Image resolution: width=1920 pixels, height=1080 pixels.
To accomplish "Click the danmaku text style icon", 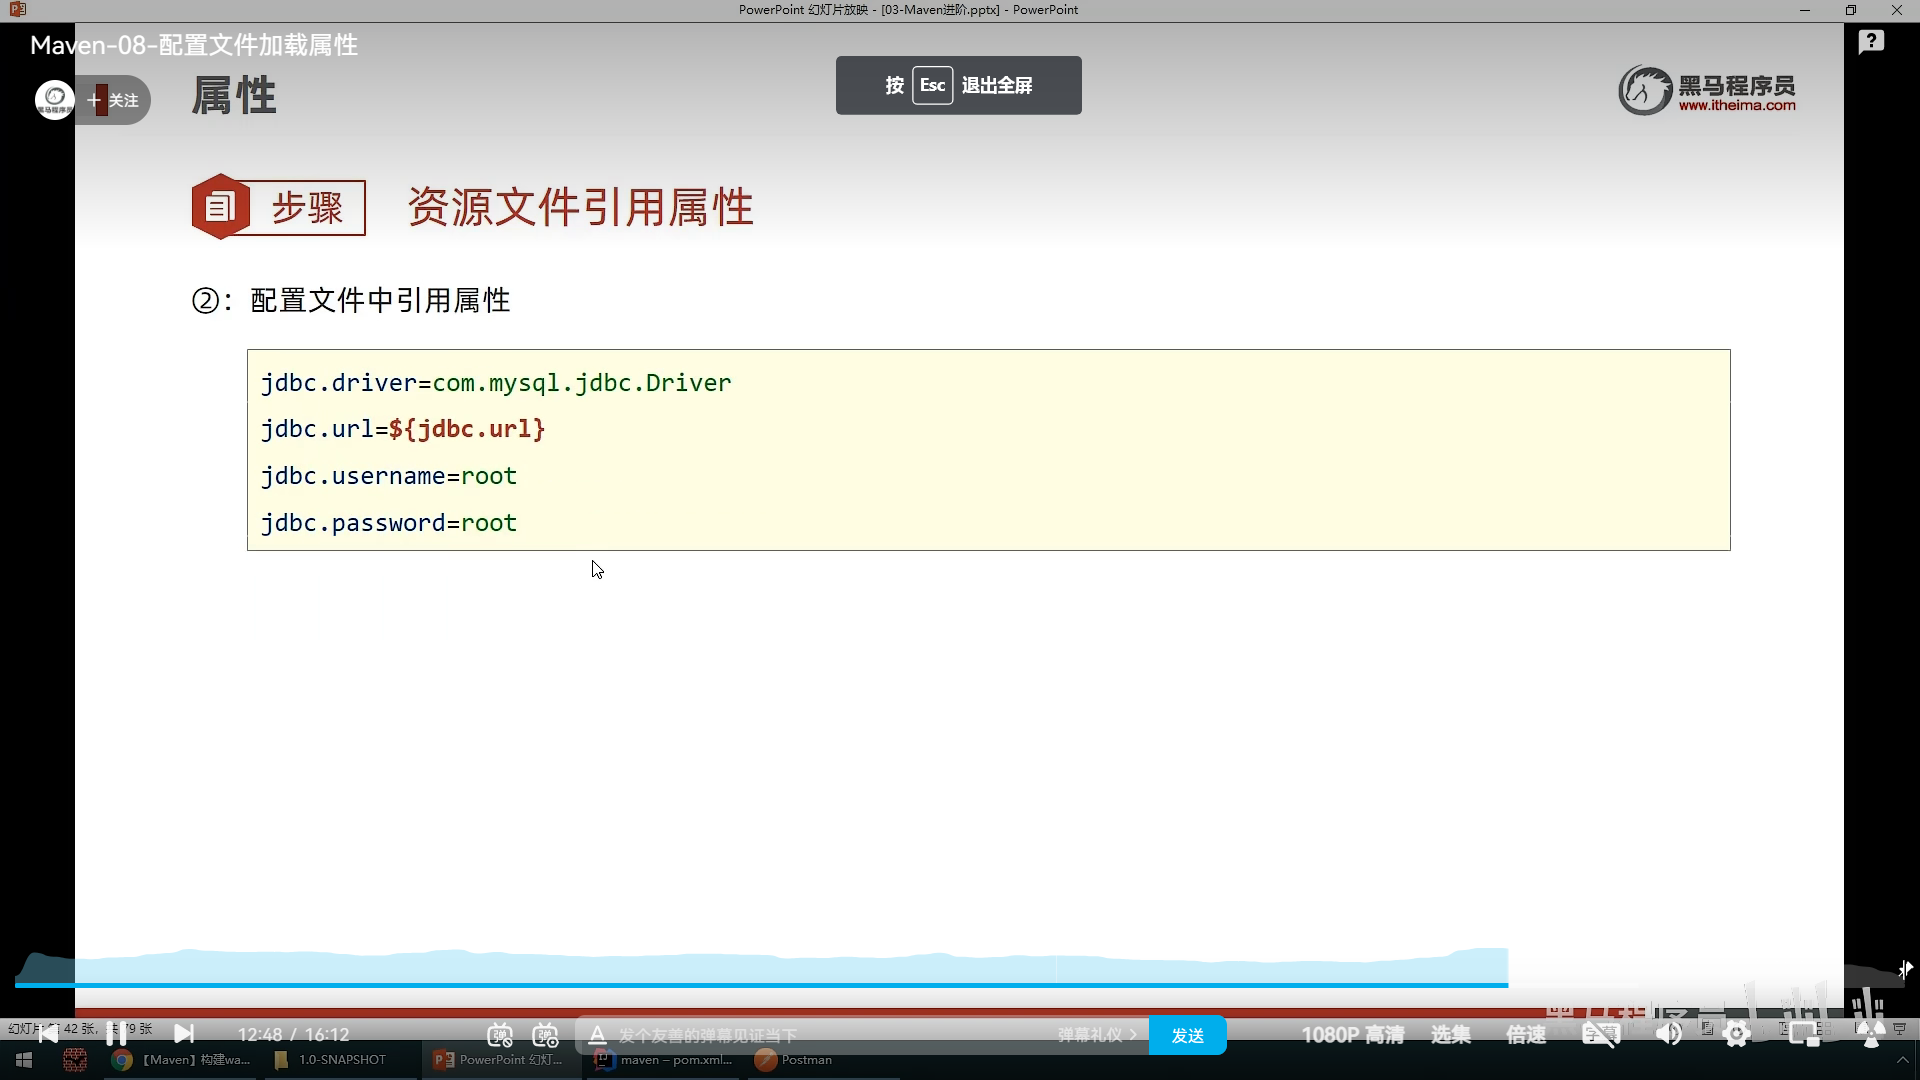I will coord(597,1035).
